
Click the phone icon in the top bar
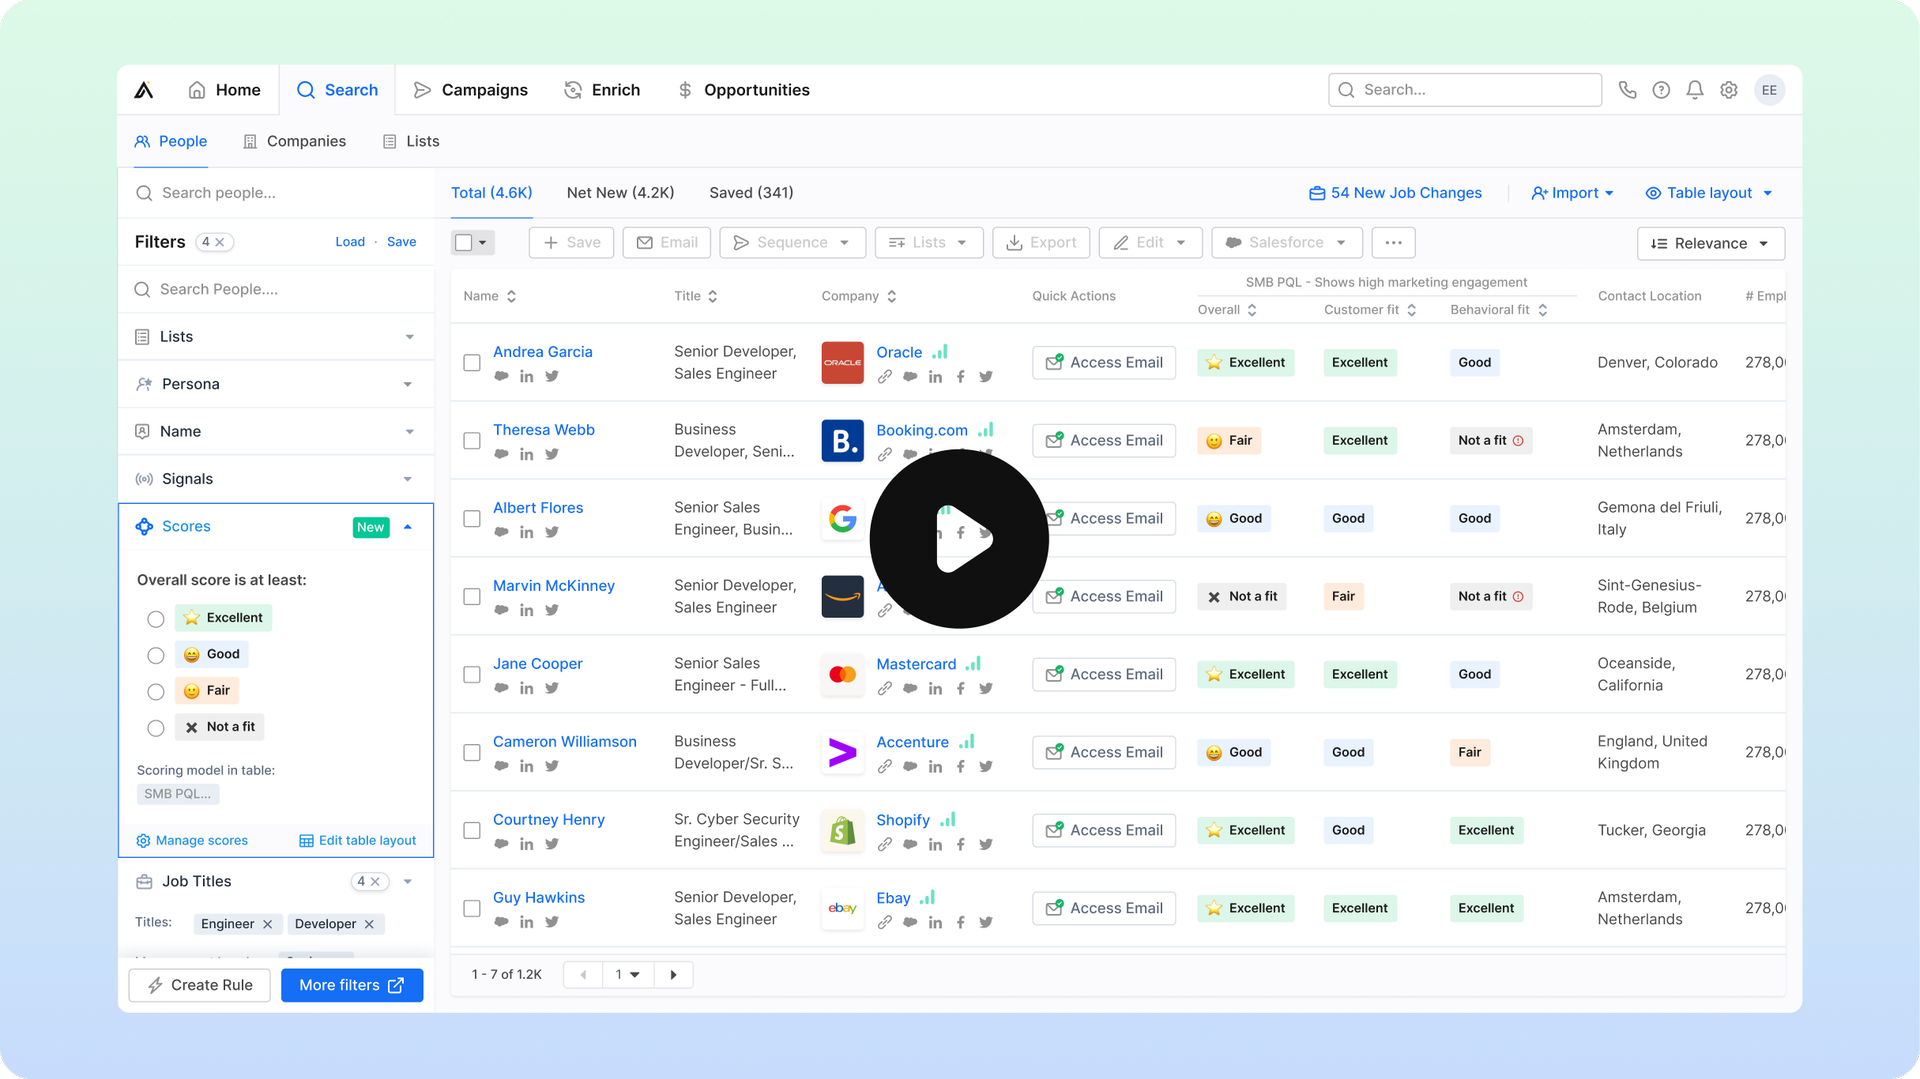[x=1627, y=89]
